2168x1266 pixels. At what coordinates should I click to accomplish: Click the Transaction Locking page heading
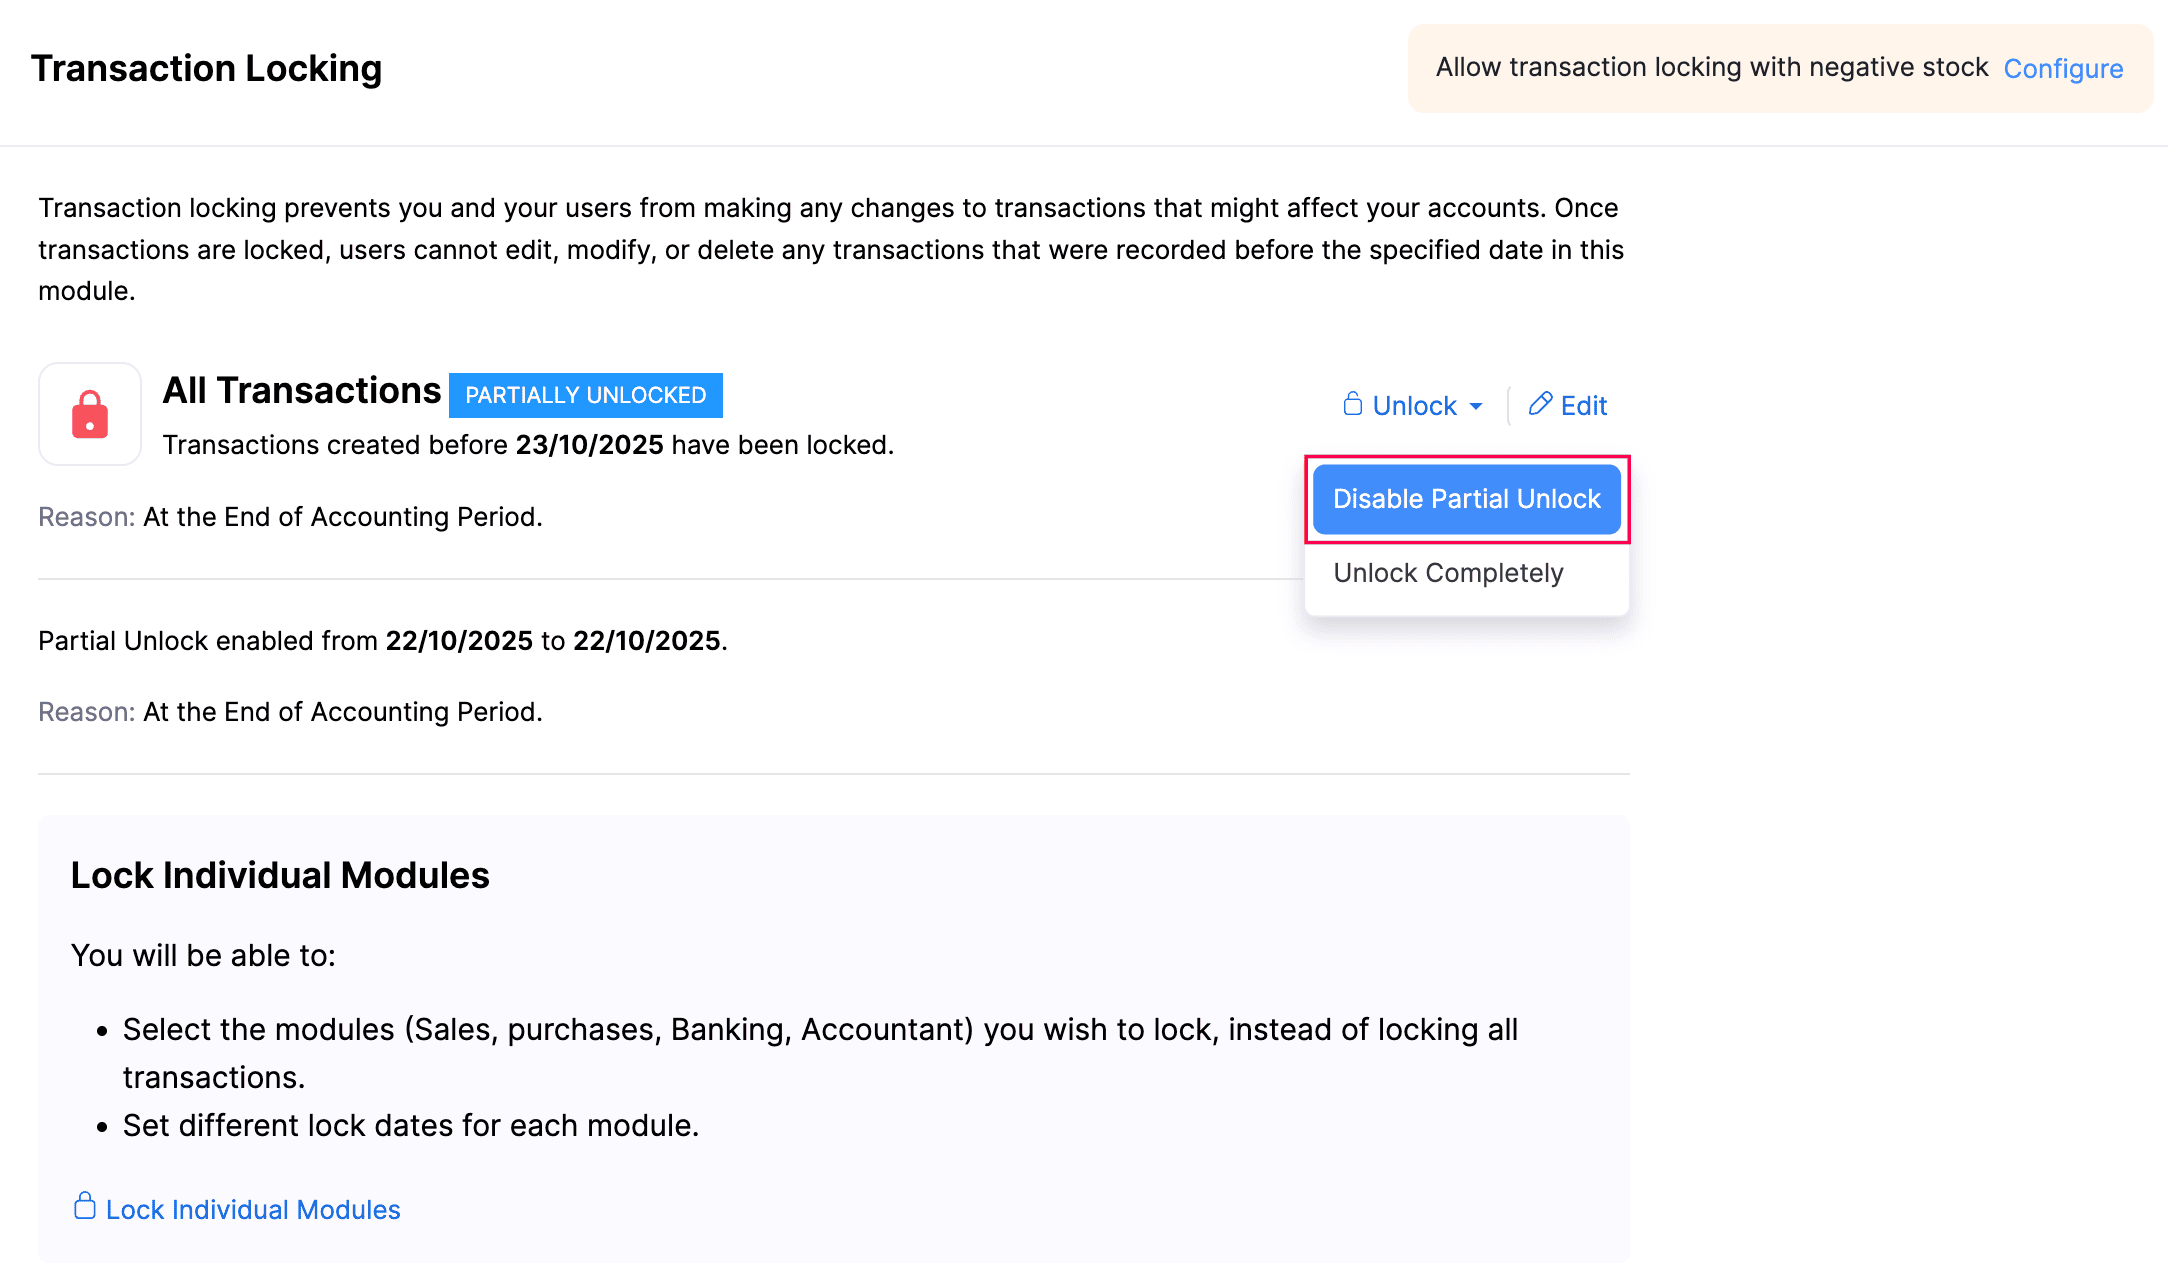[207, 68]
